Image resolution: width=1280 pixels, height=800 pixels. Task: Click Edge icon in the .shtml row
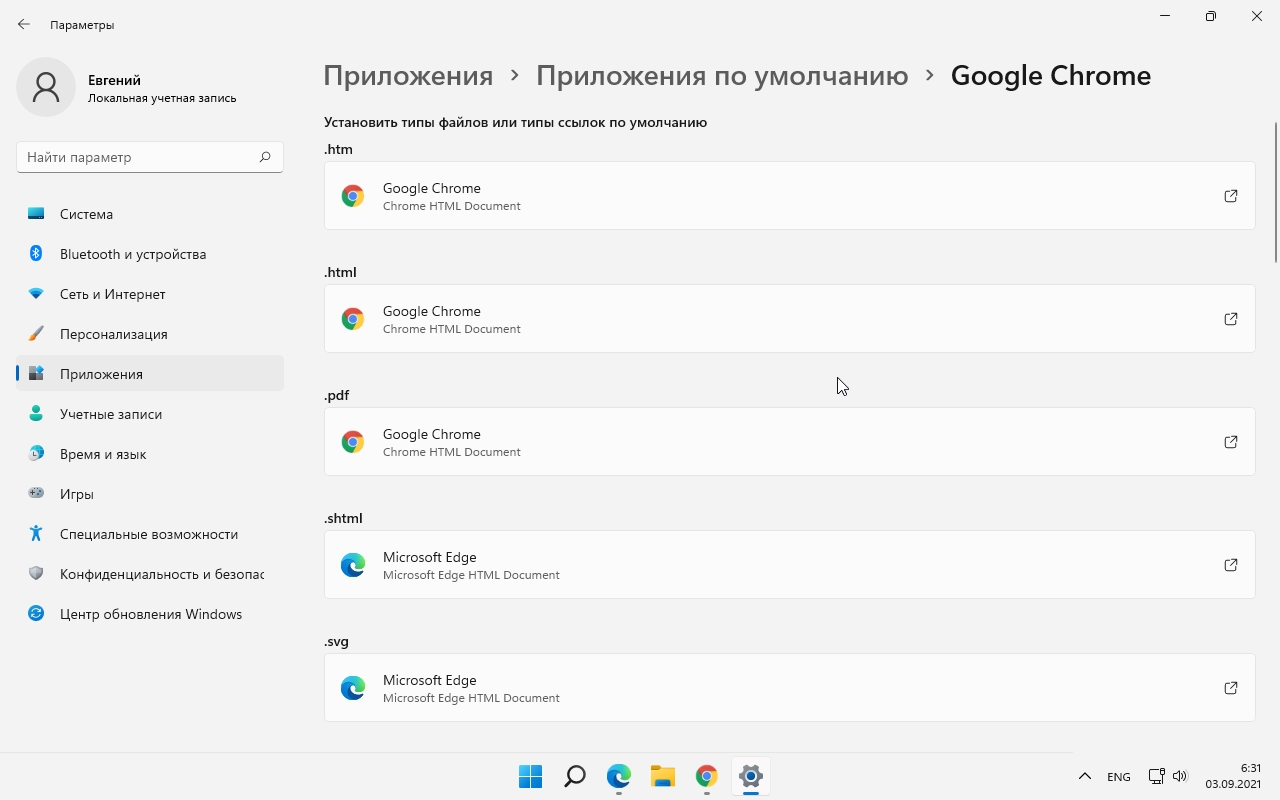(x=353, y=565)
